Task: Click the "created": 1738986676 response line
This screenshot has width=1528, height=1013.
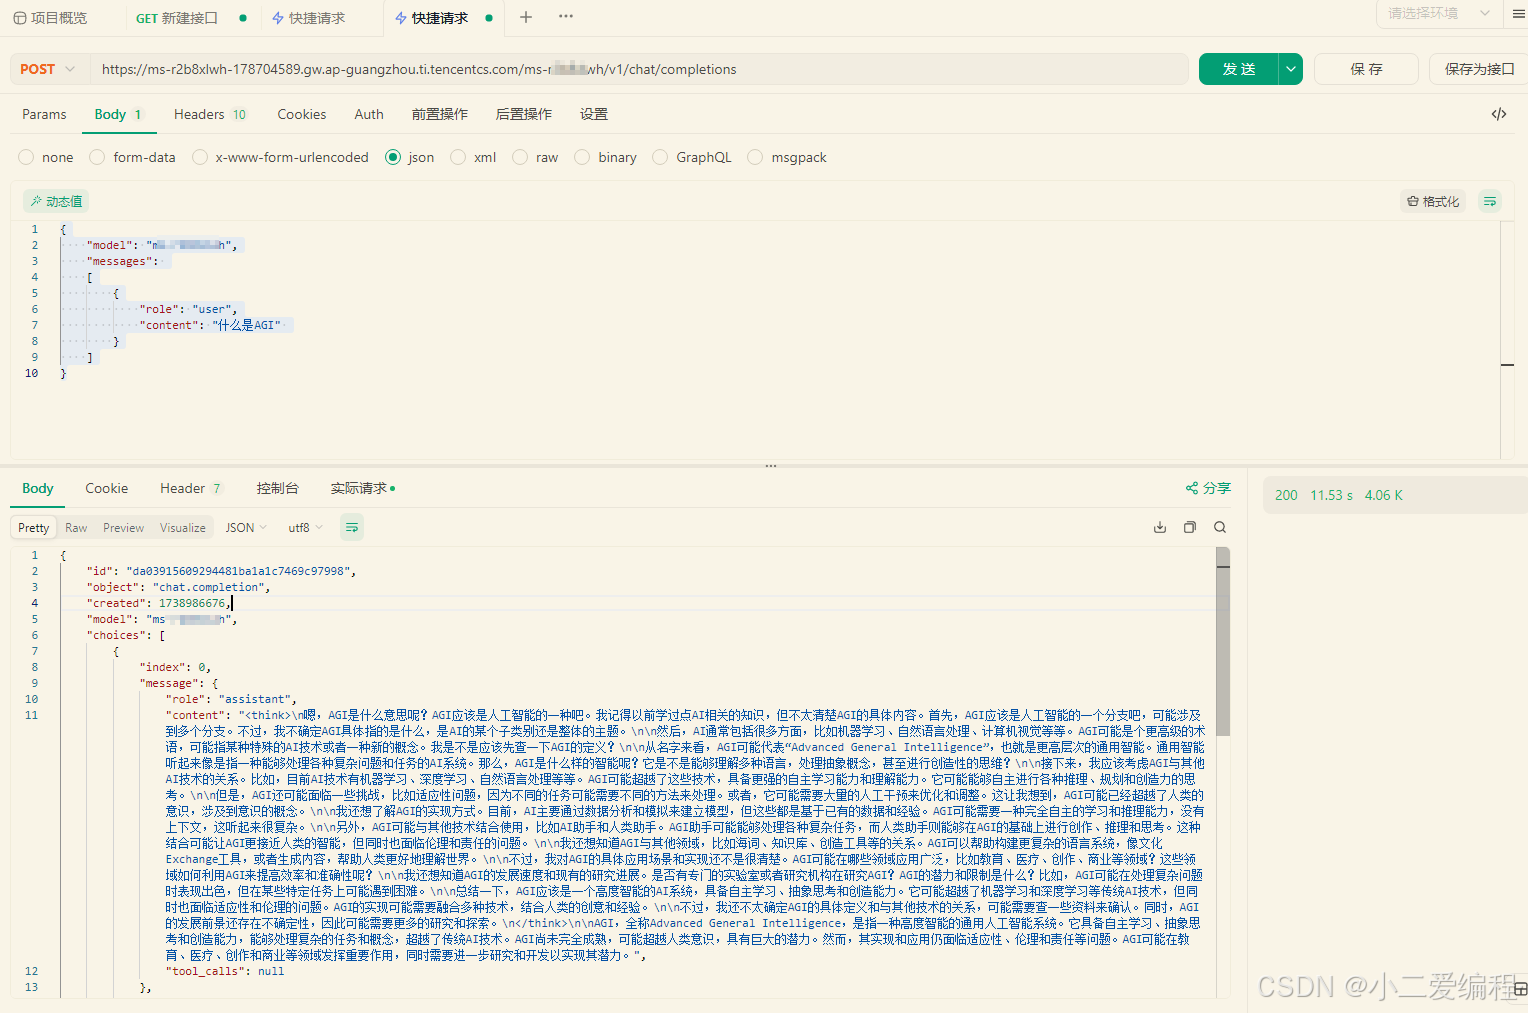Action: point(159,603)
